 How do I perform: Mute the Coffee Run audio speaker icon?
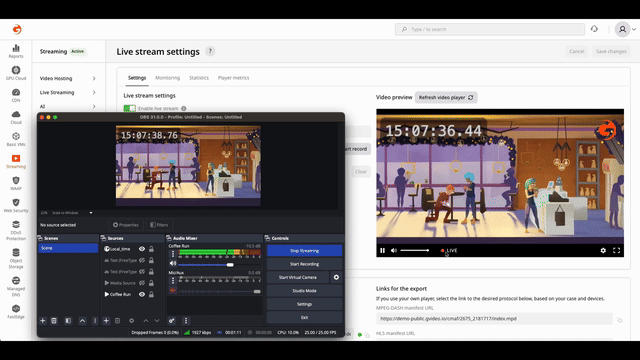(173, 264)
